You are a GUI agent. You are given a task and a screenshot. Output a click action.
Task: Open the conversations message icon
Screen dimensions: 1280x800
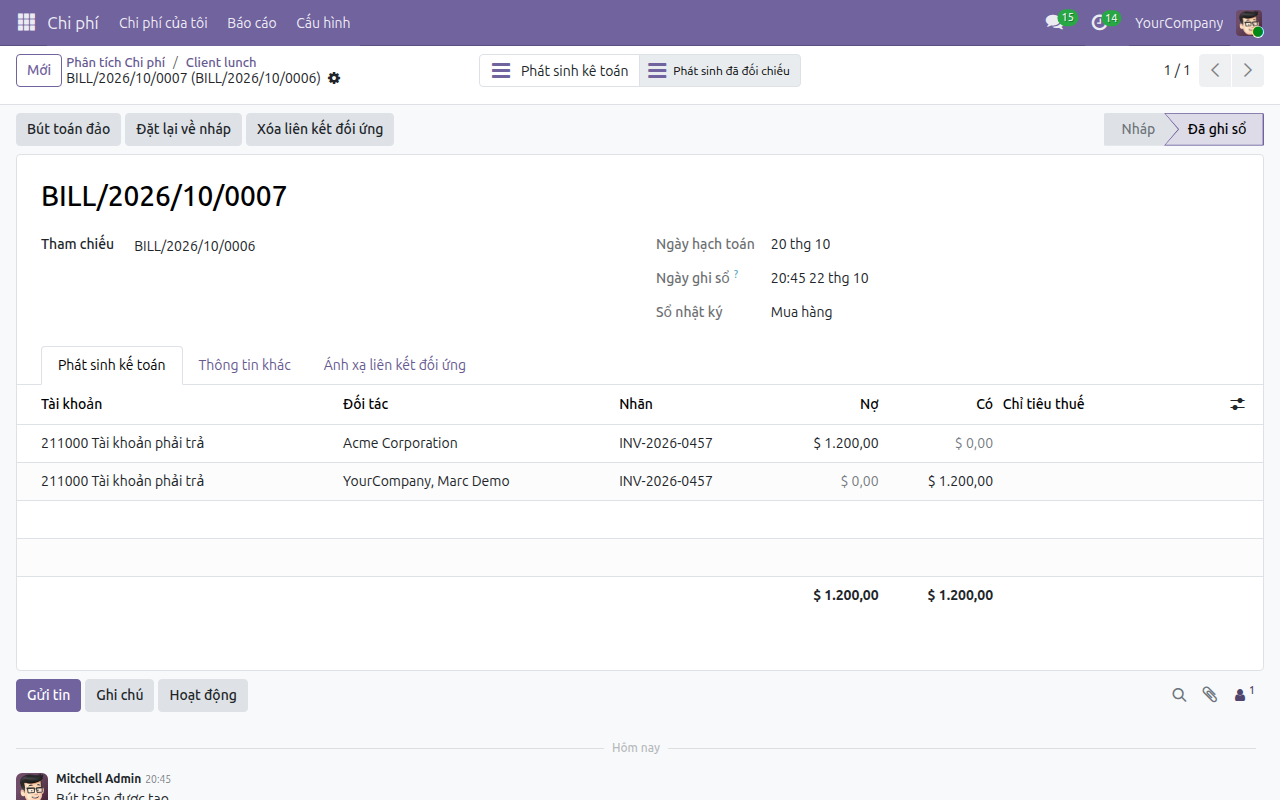pyautogui.click(x=1054, y=22)
